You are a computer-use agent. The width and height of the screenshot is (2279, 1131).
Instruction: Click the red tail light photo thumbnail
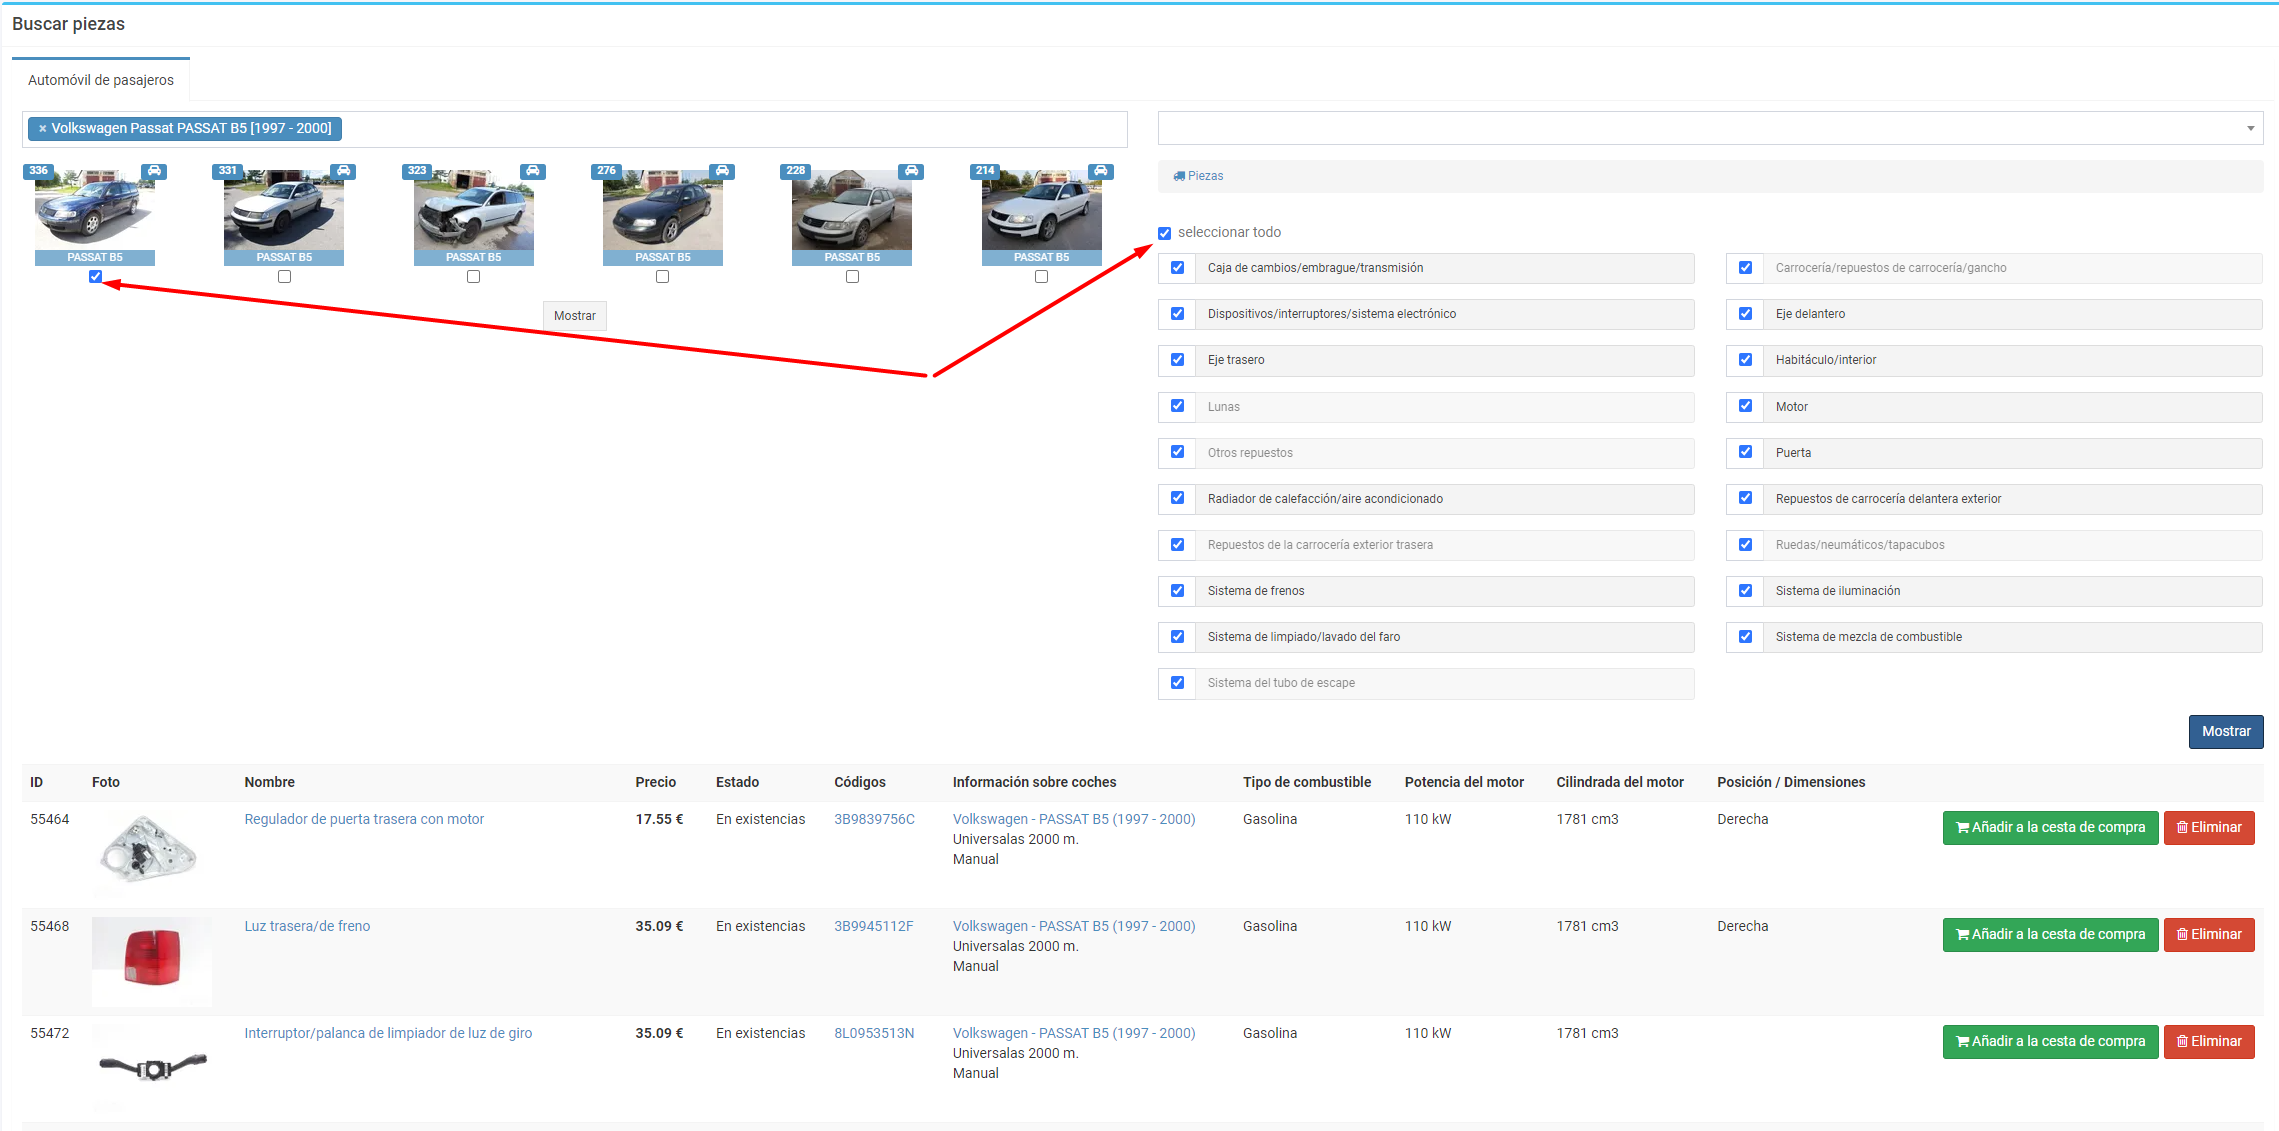click(x=152, y=957)
